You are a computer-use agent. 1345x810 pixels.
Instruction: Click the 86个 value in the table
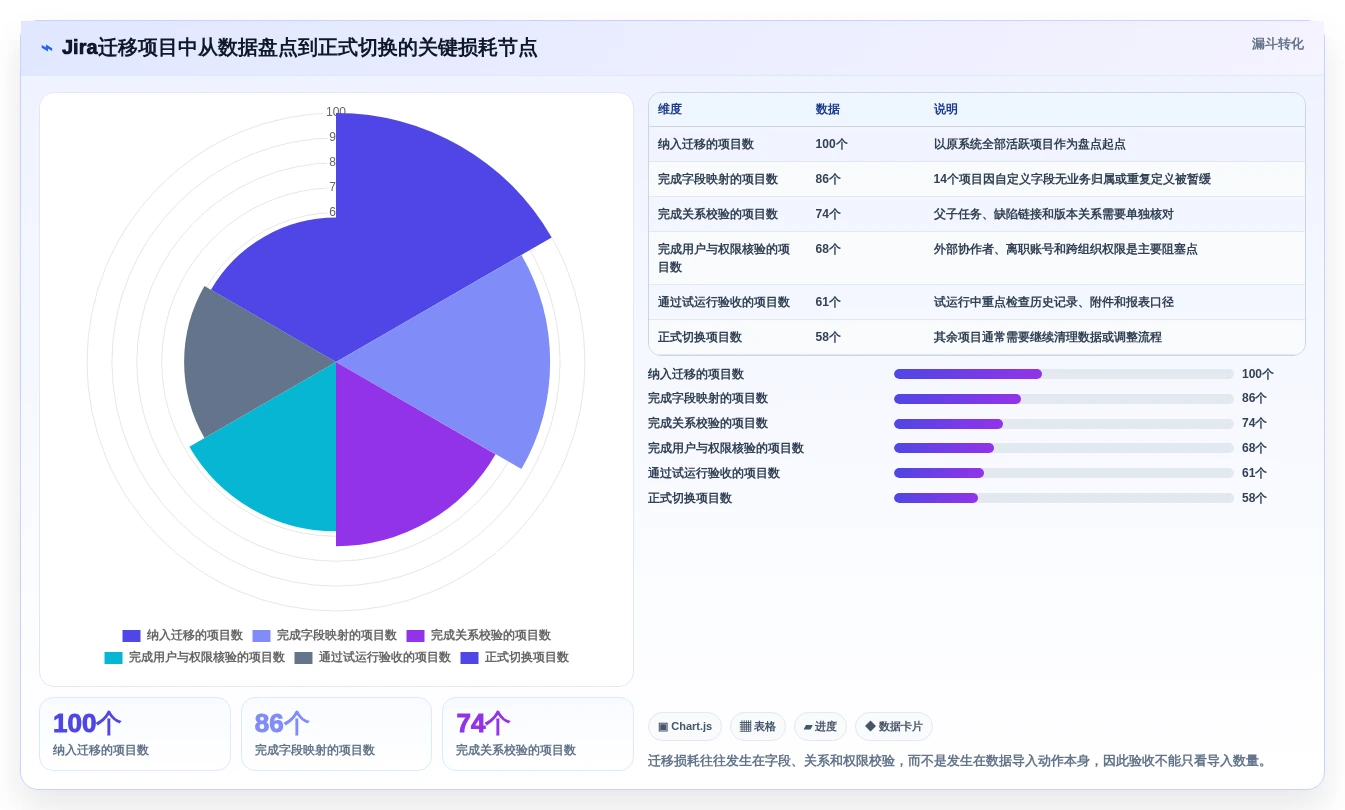(x=828, y=179)
